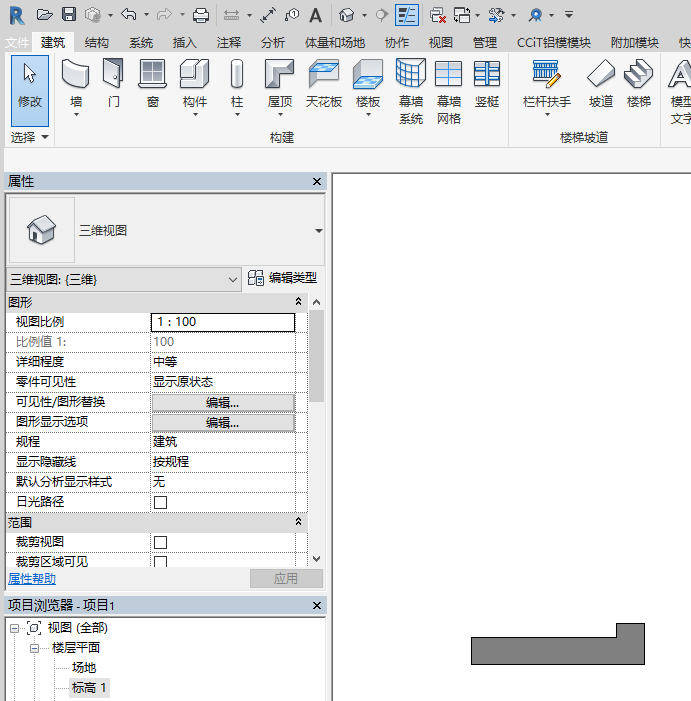691x701 pixels.
Task: Select the Column tool (柱)
Action: tap(237, 83)
